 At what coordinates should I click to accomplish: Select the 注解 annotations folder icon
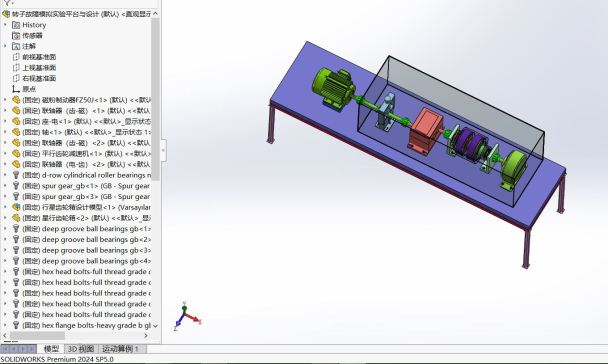16,47
